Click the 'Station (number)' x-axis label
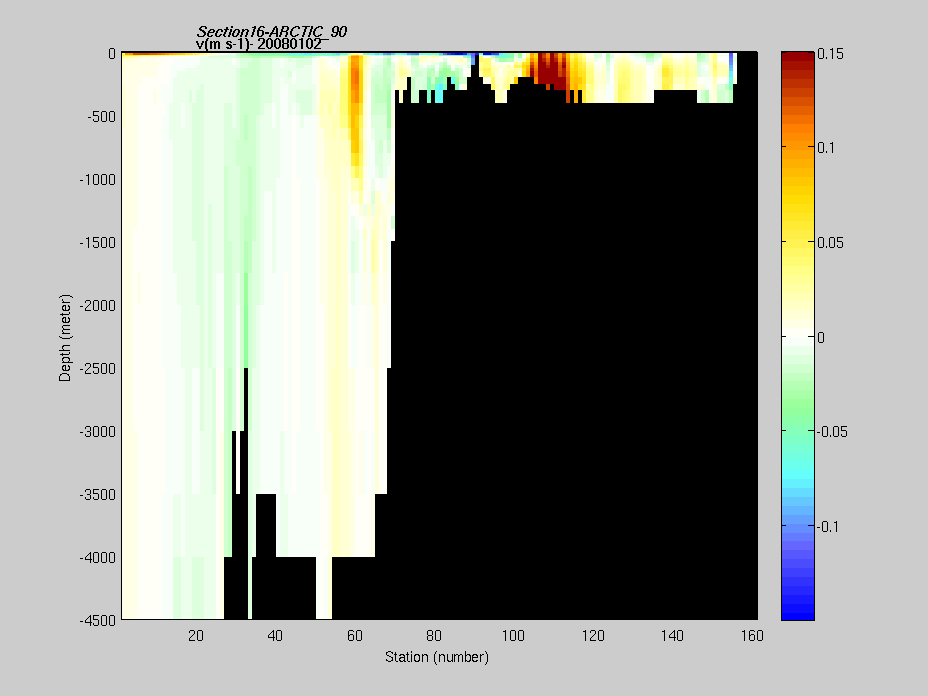928x696 pixels. (x=437, y=657)
